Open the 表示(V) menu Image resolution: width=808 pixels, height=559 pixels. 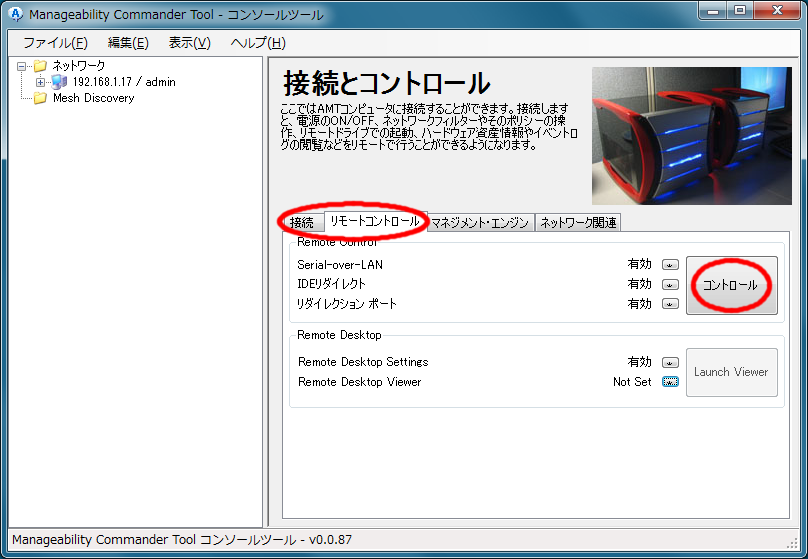click(x=189, y=43)
